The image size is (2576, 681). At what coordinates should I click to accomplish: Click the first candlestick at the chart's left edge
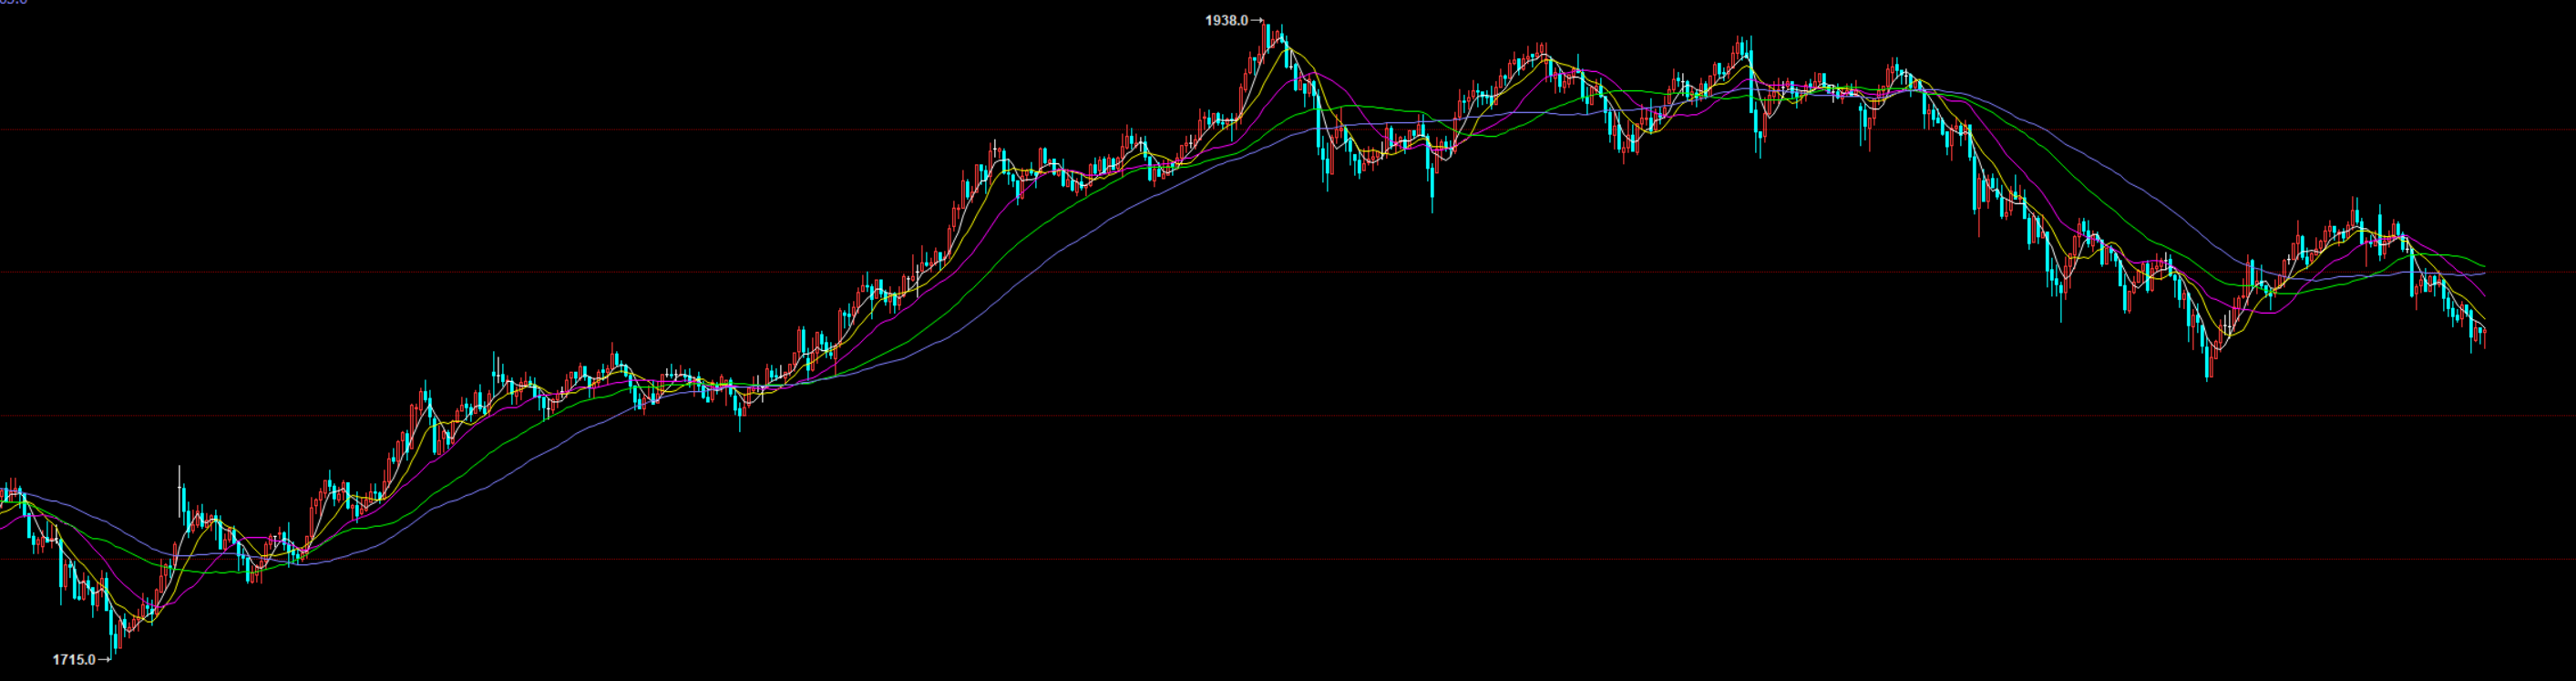click(x=4, y=494)
